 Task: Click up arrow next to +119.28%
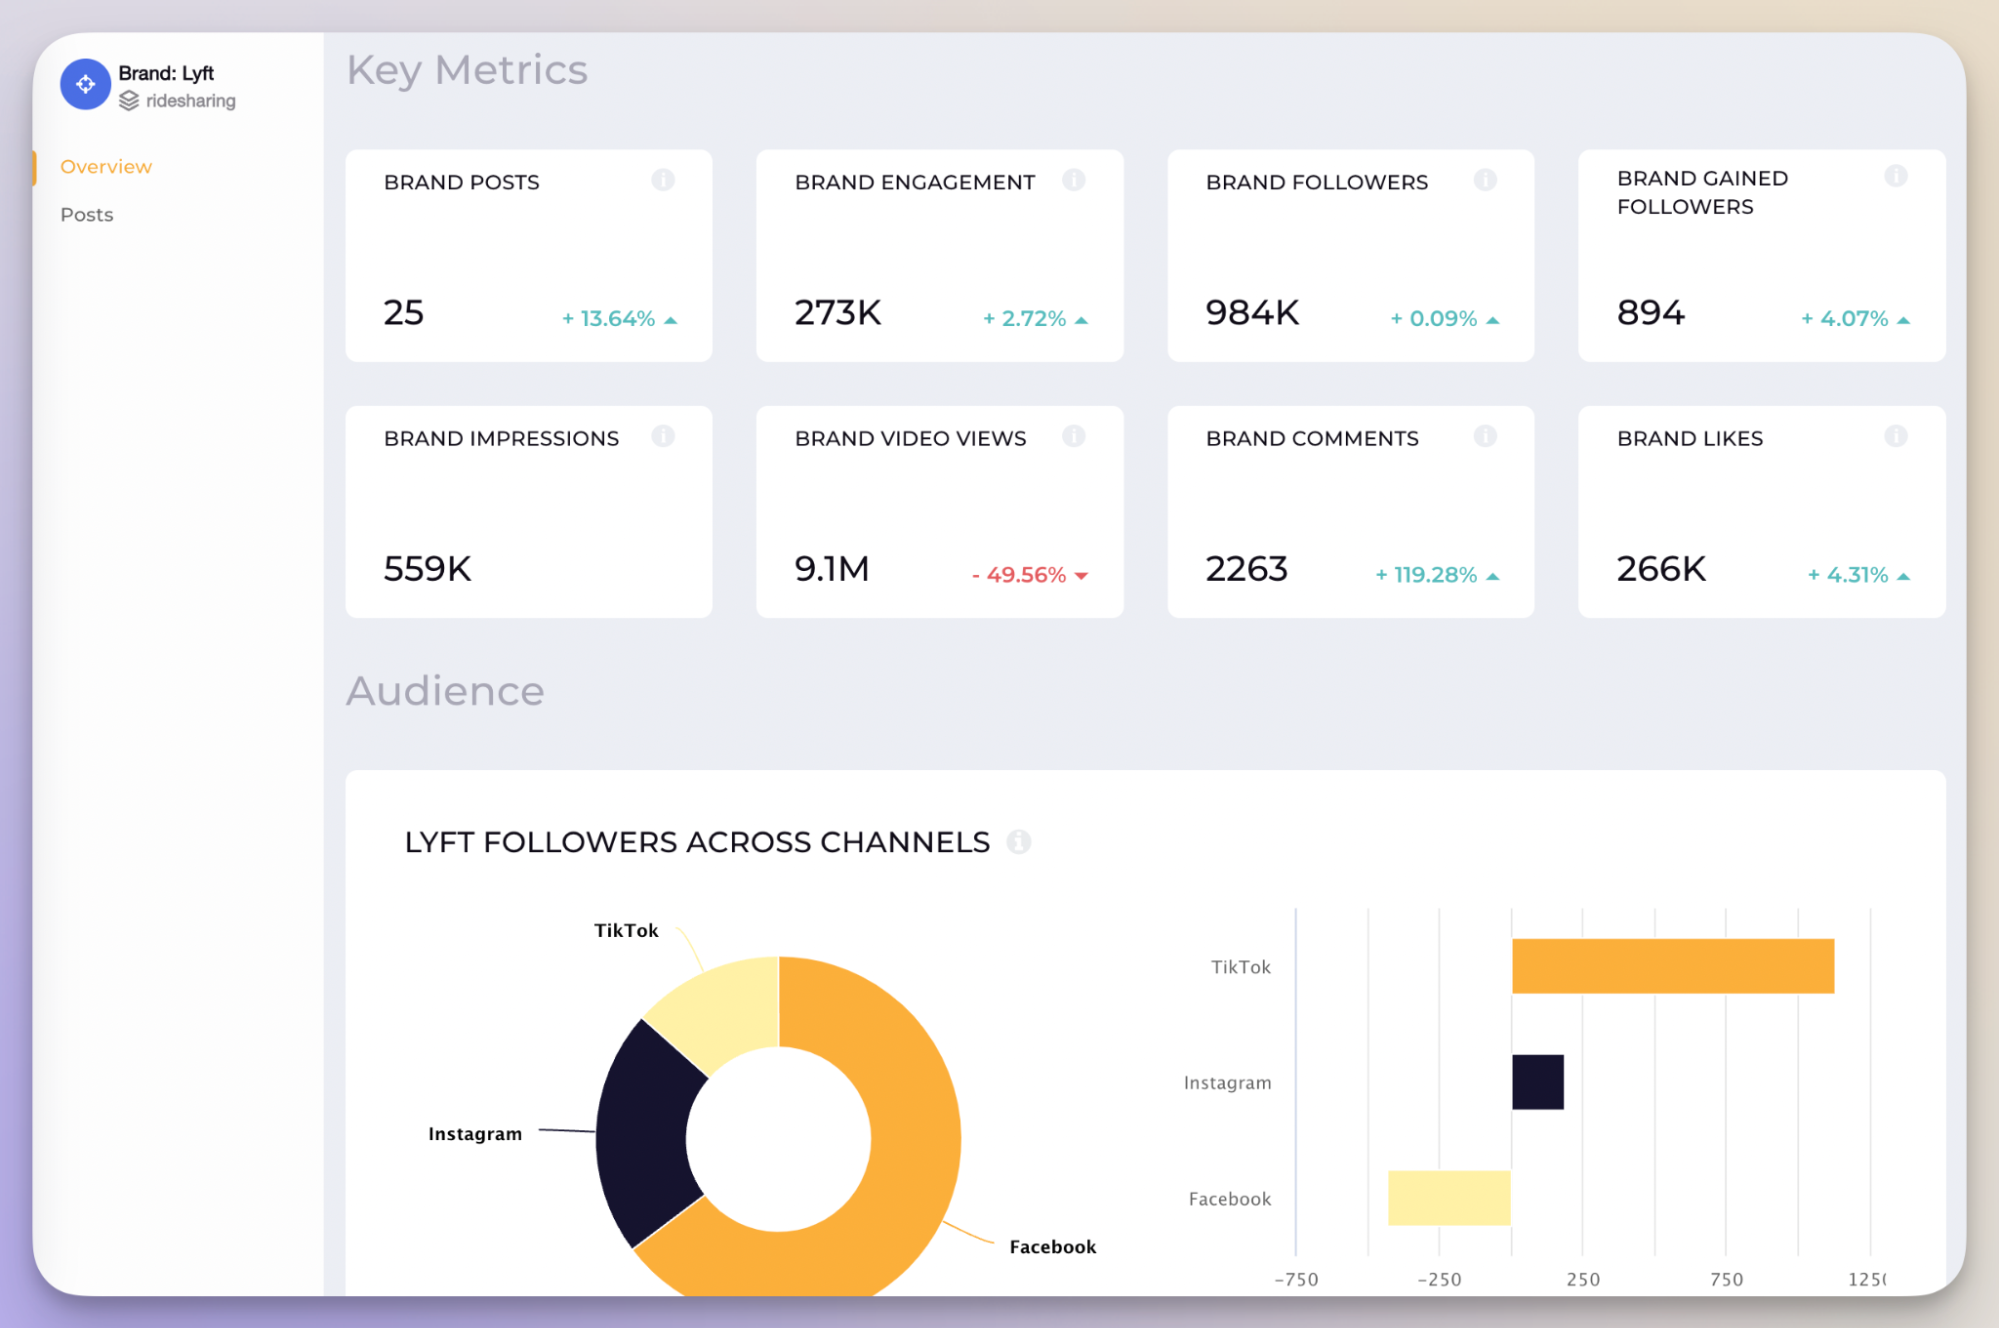(1493, 576)
